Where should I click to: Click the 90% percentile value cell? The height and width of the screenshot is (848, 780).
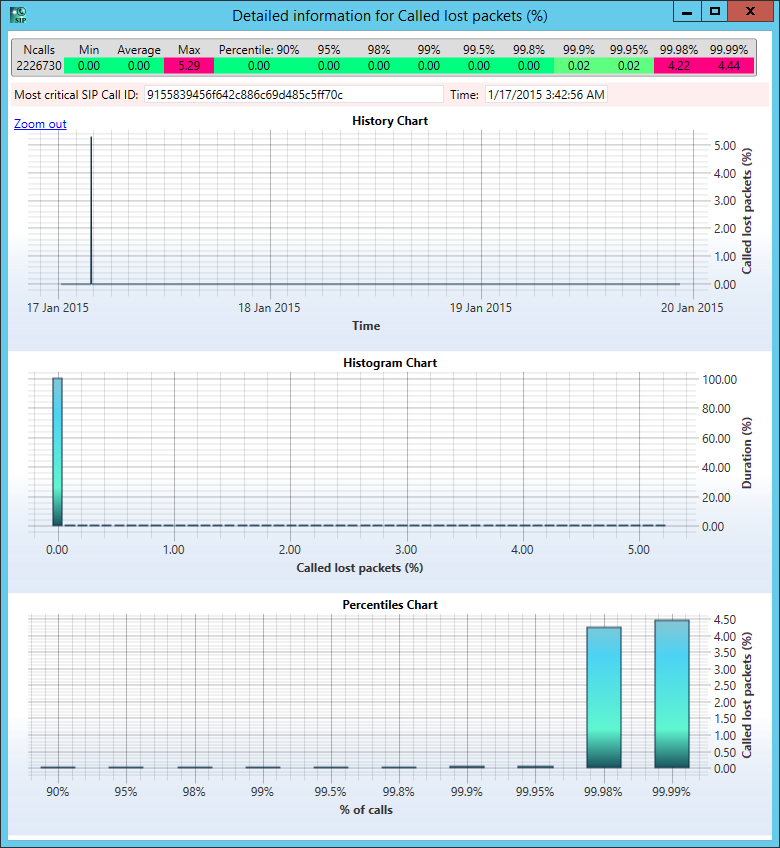pyautogui.click(x=259, y=66)
